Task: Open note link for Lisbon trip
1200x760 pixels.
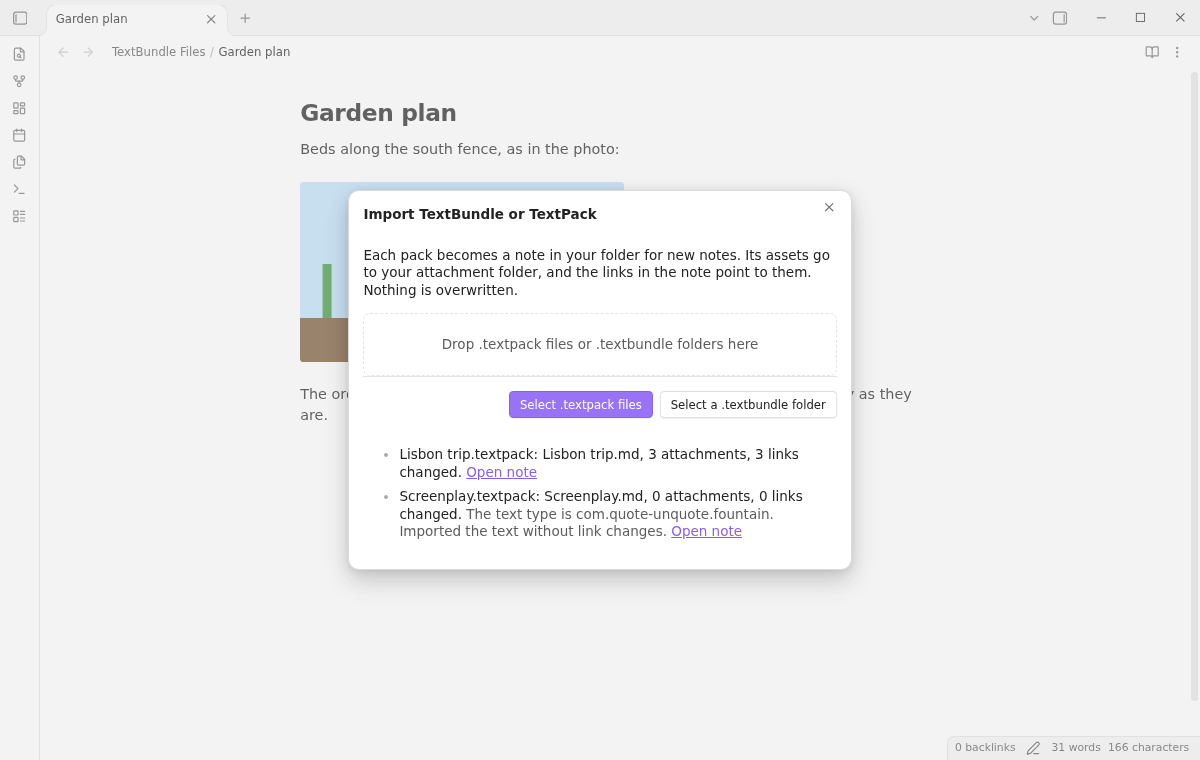Action: [x=501, y=472]
